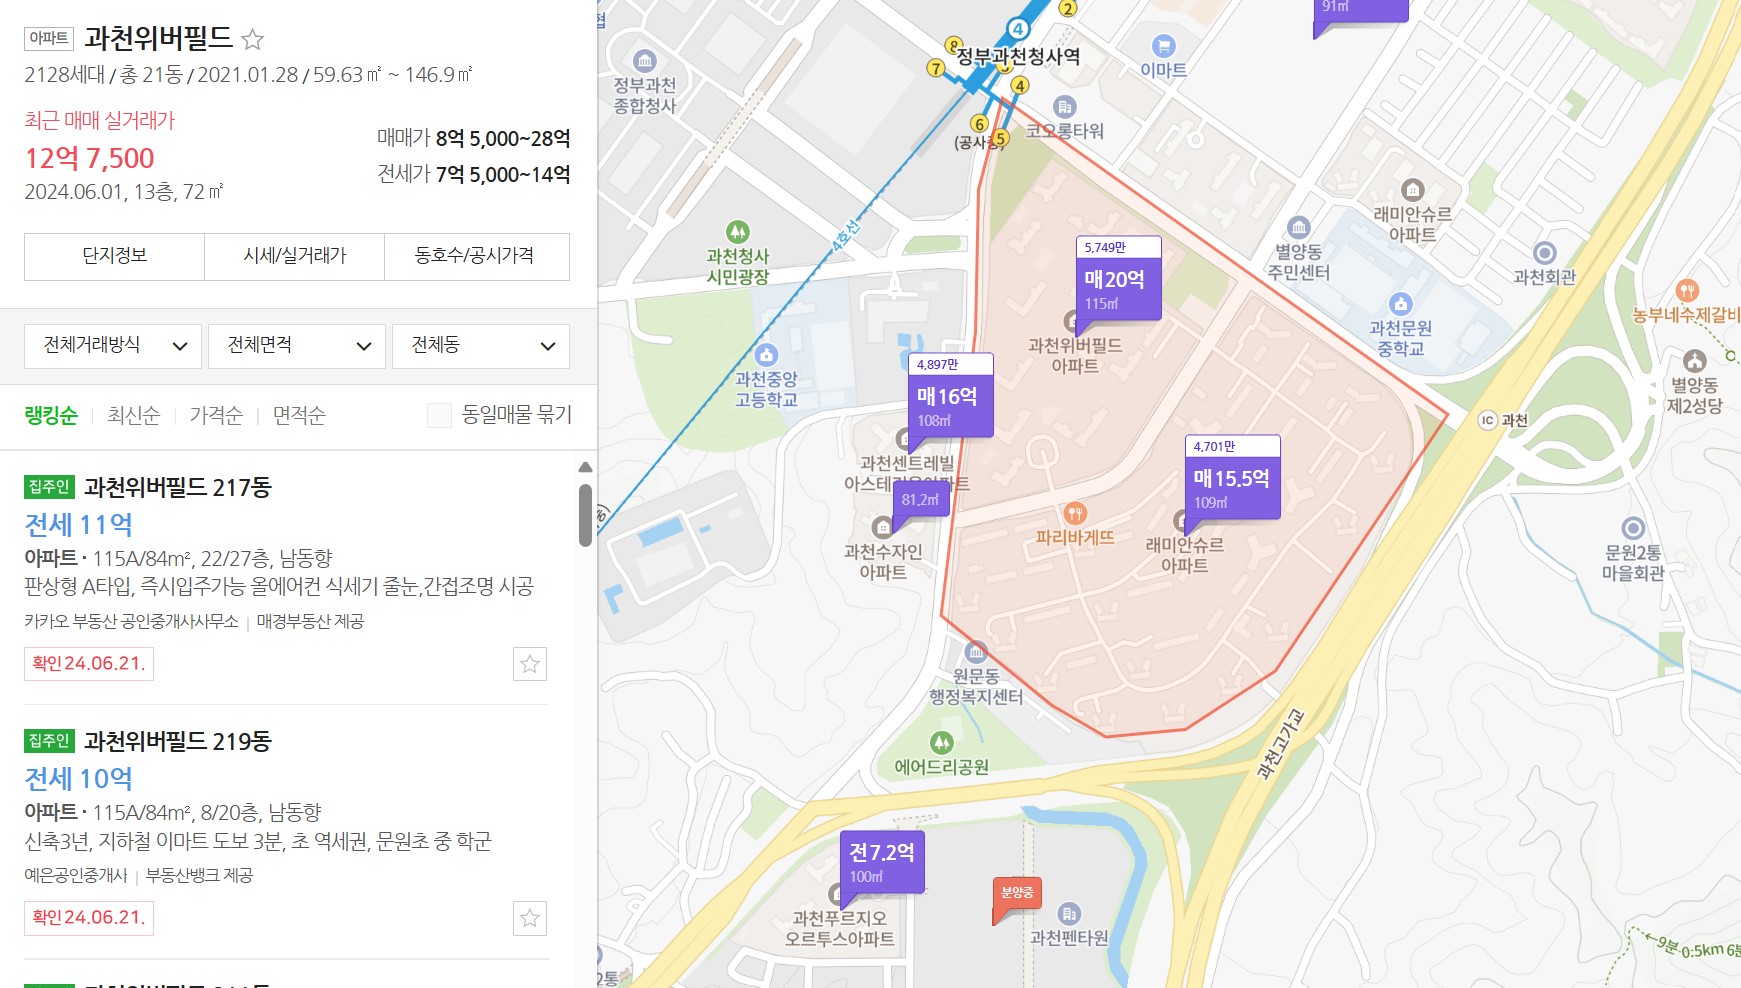Click the 코오롱타워 building icon
Viewport: 1741px width, 988px height.
pos(1065,107)
